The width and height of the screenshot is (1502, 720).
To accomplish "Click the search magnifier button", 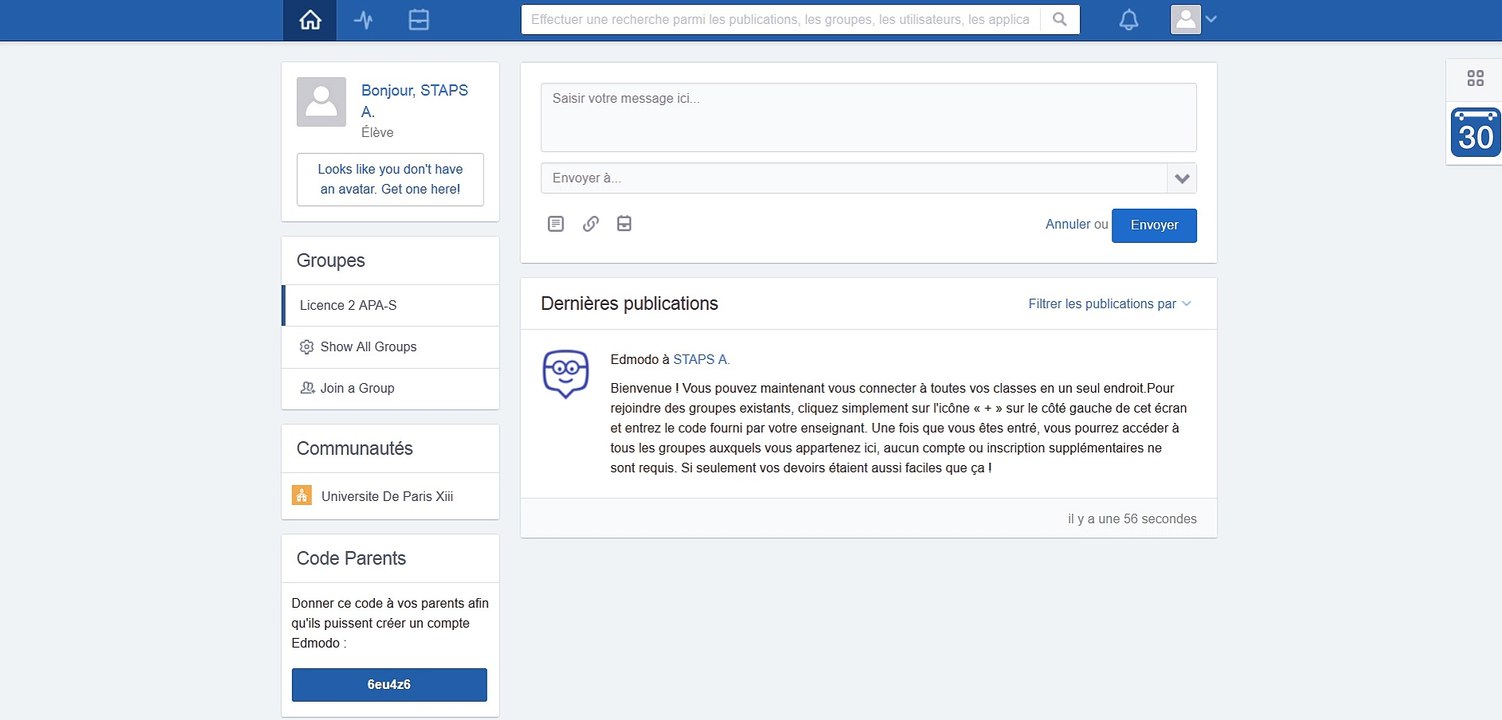I will click(x=1060, y=19).
